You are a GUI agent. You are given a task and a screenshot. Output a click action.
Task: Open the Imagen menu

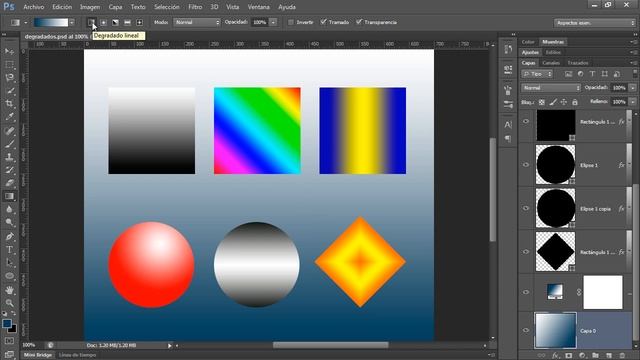[x=90, y=7]
